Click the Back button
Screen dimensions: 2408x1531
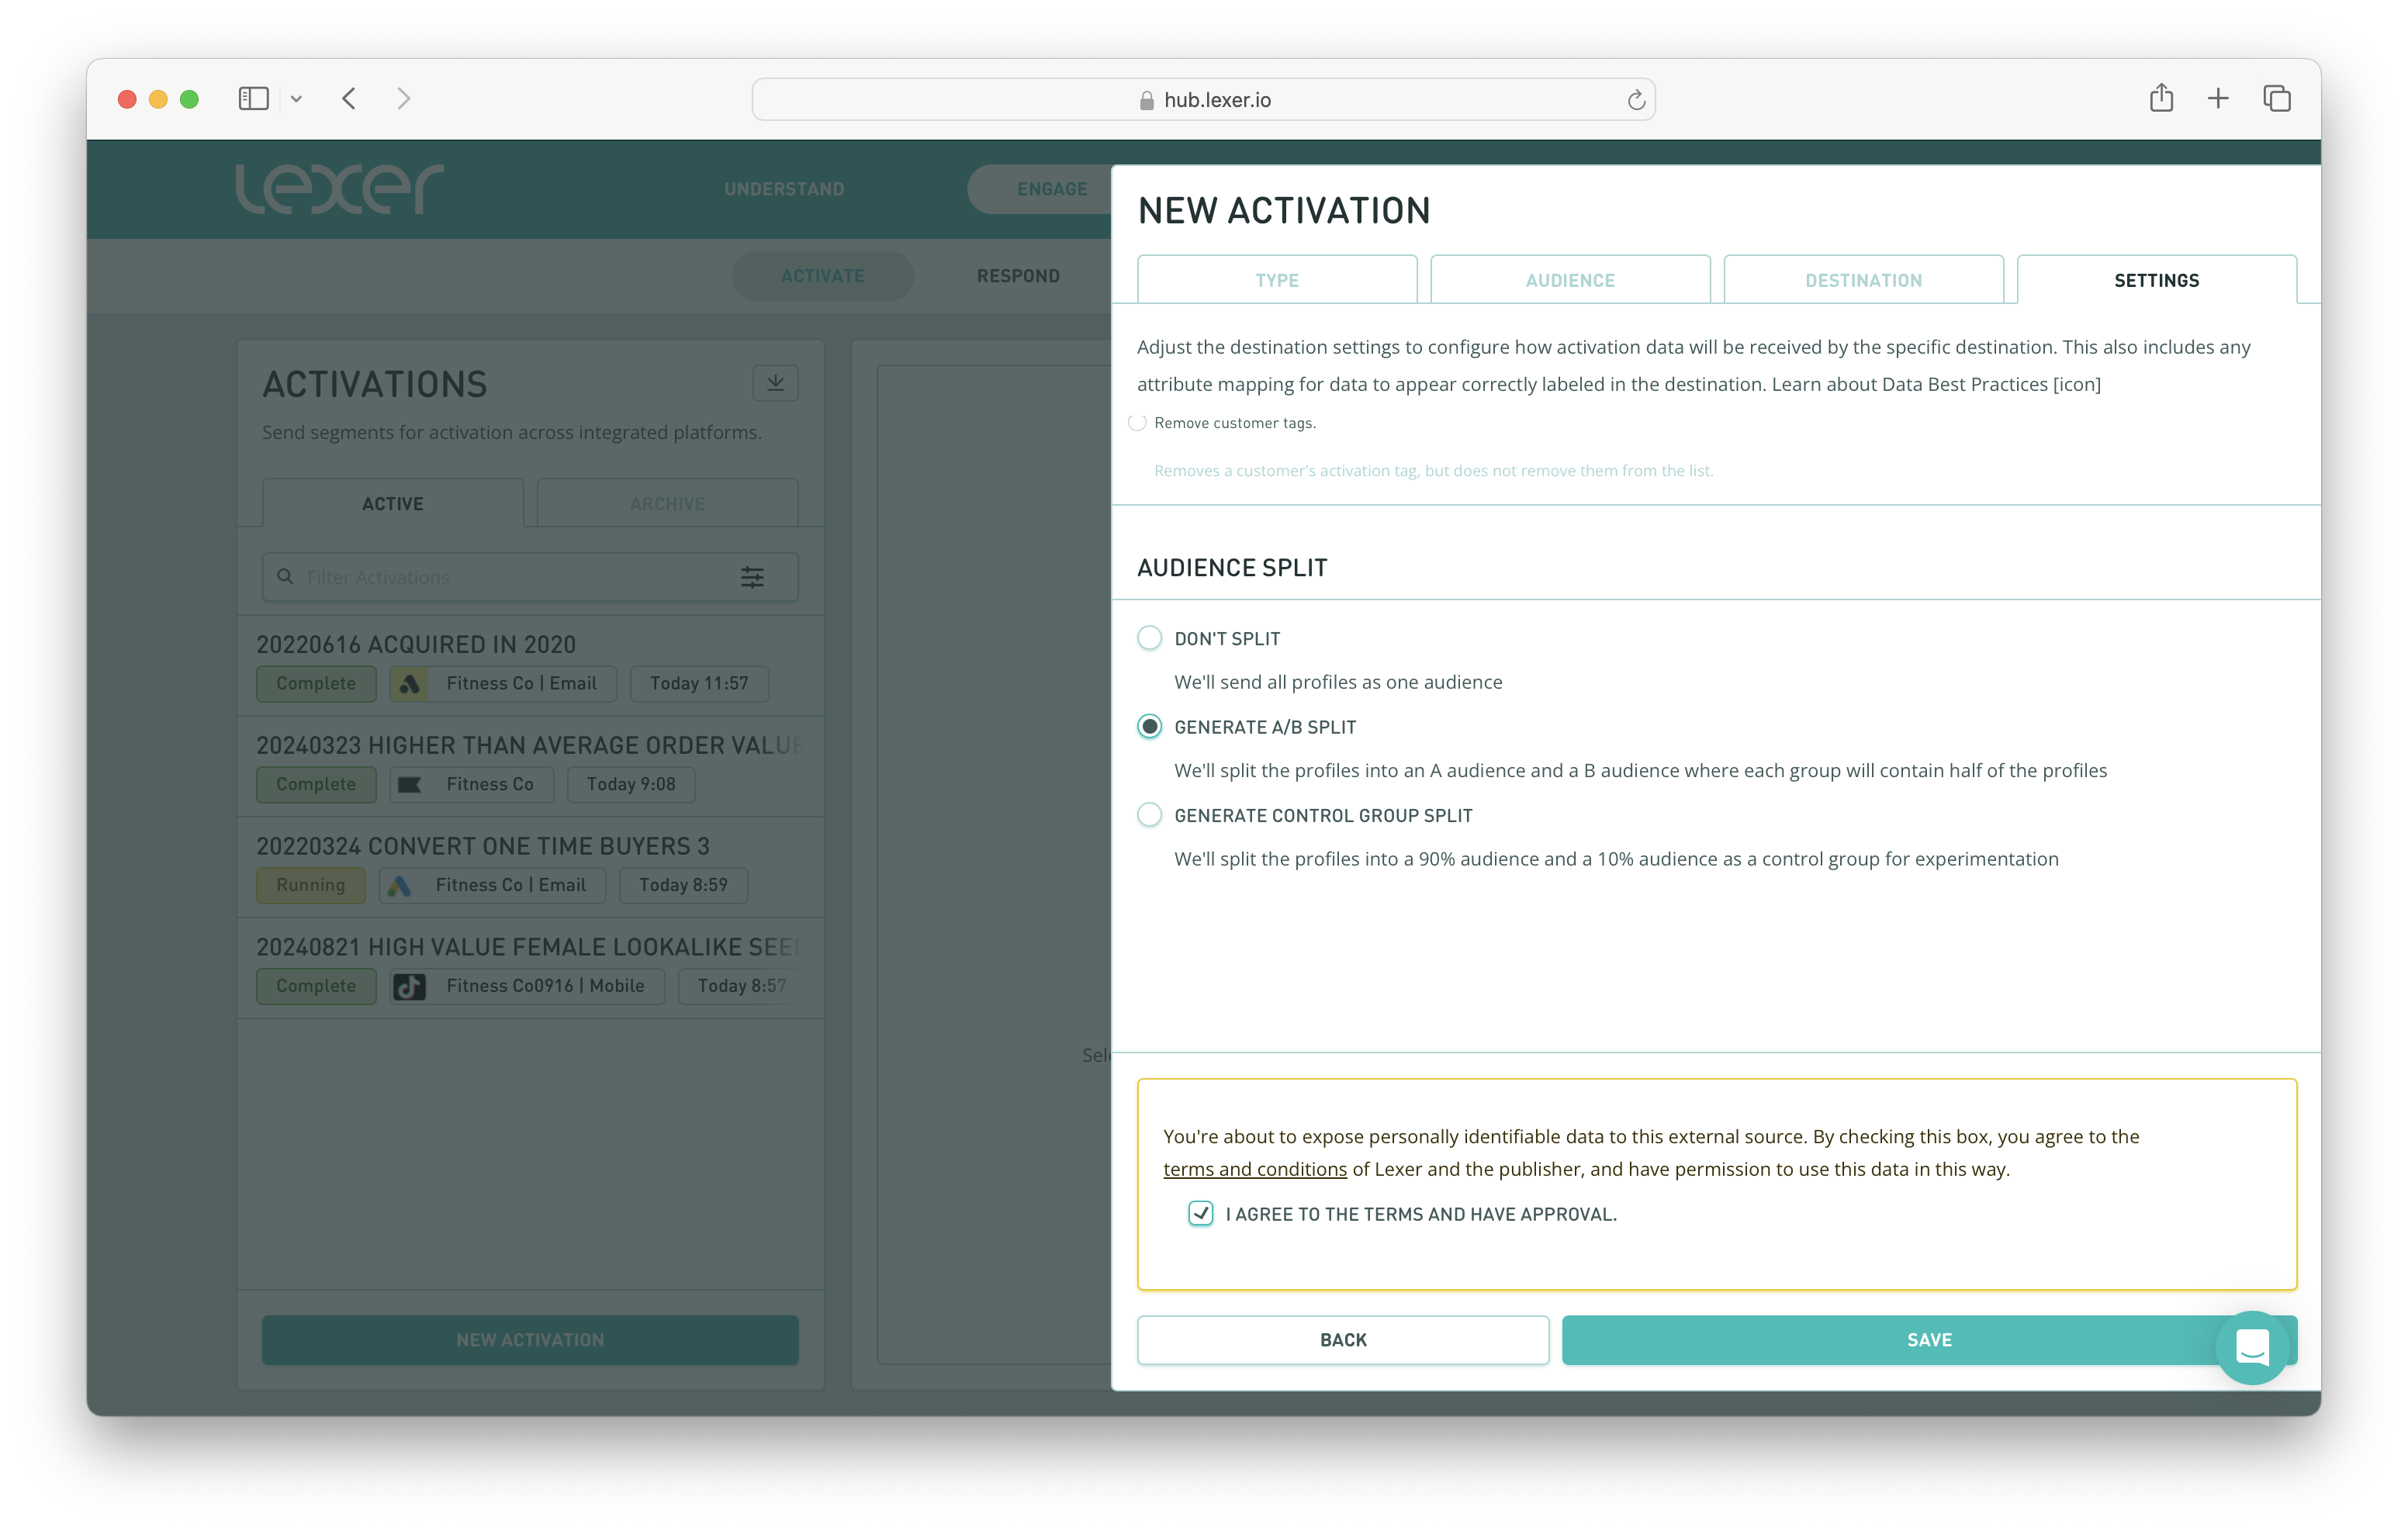(x=1343, y=1340)
